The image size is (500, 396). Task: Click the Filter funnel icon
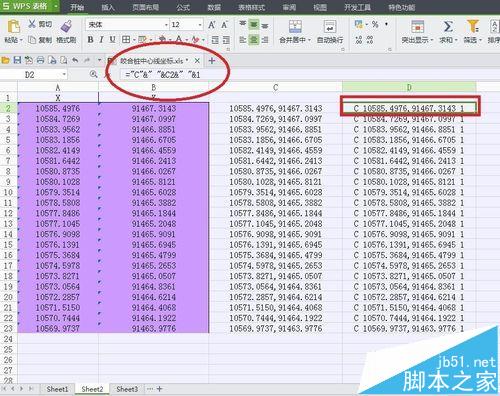[x=473, y=26]
